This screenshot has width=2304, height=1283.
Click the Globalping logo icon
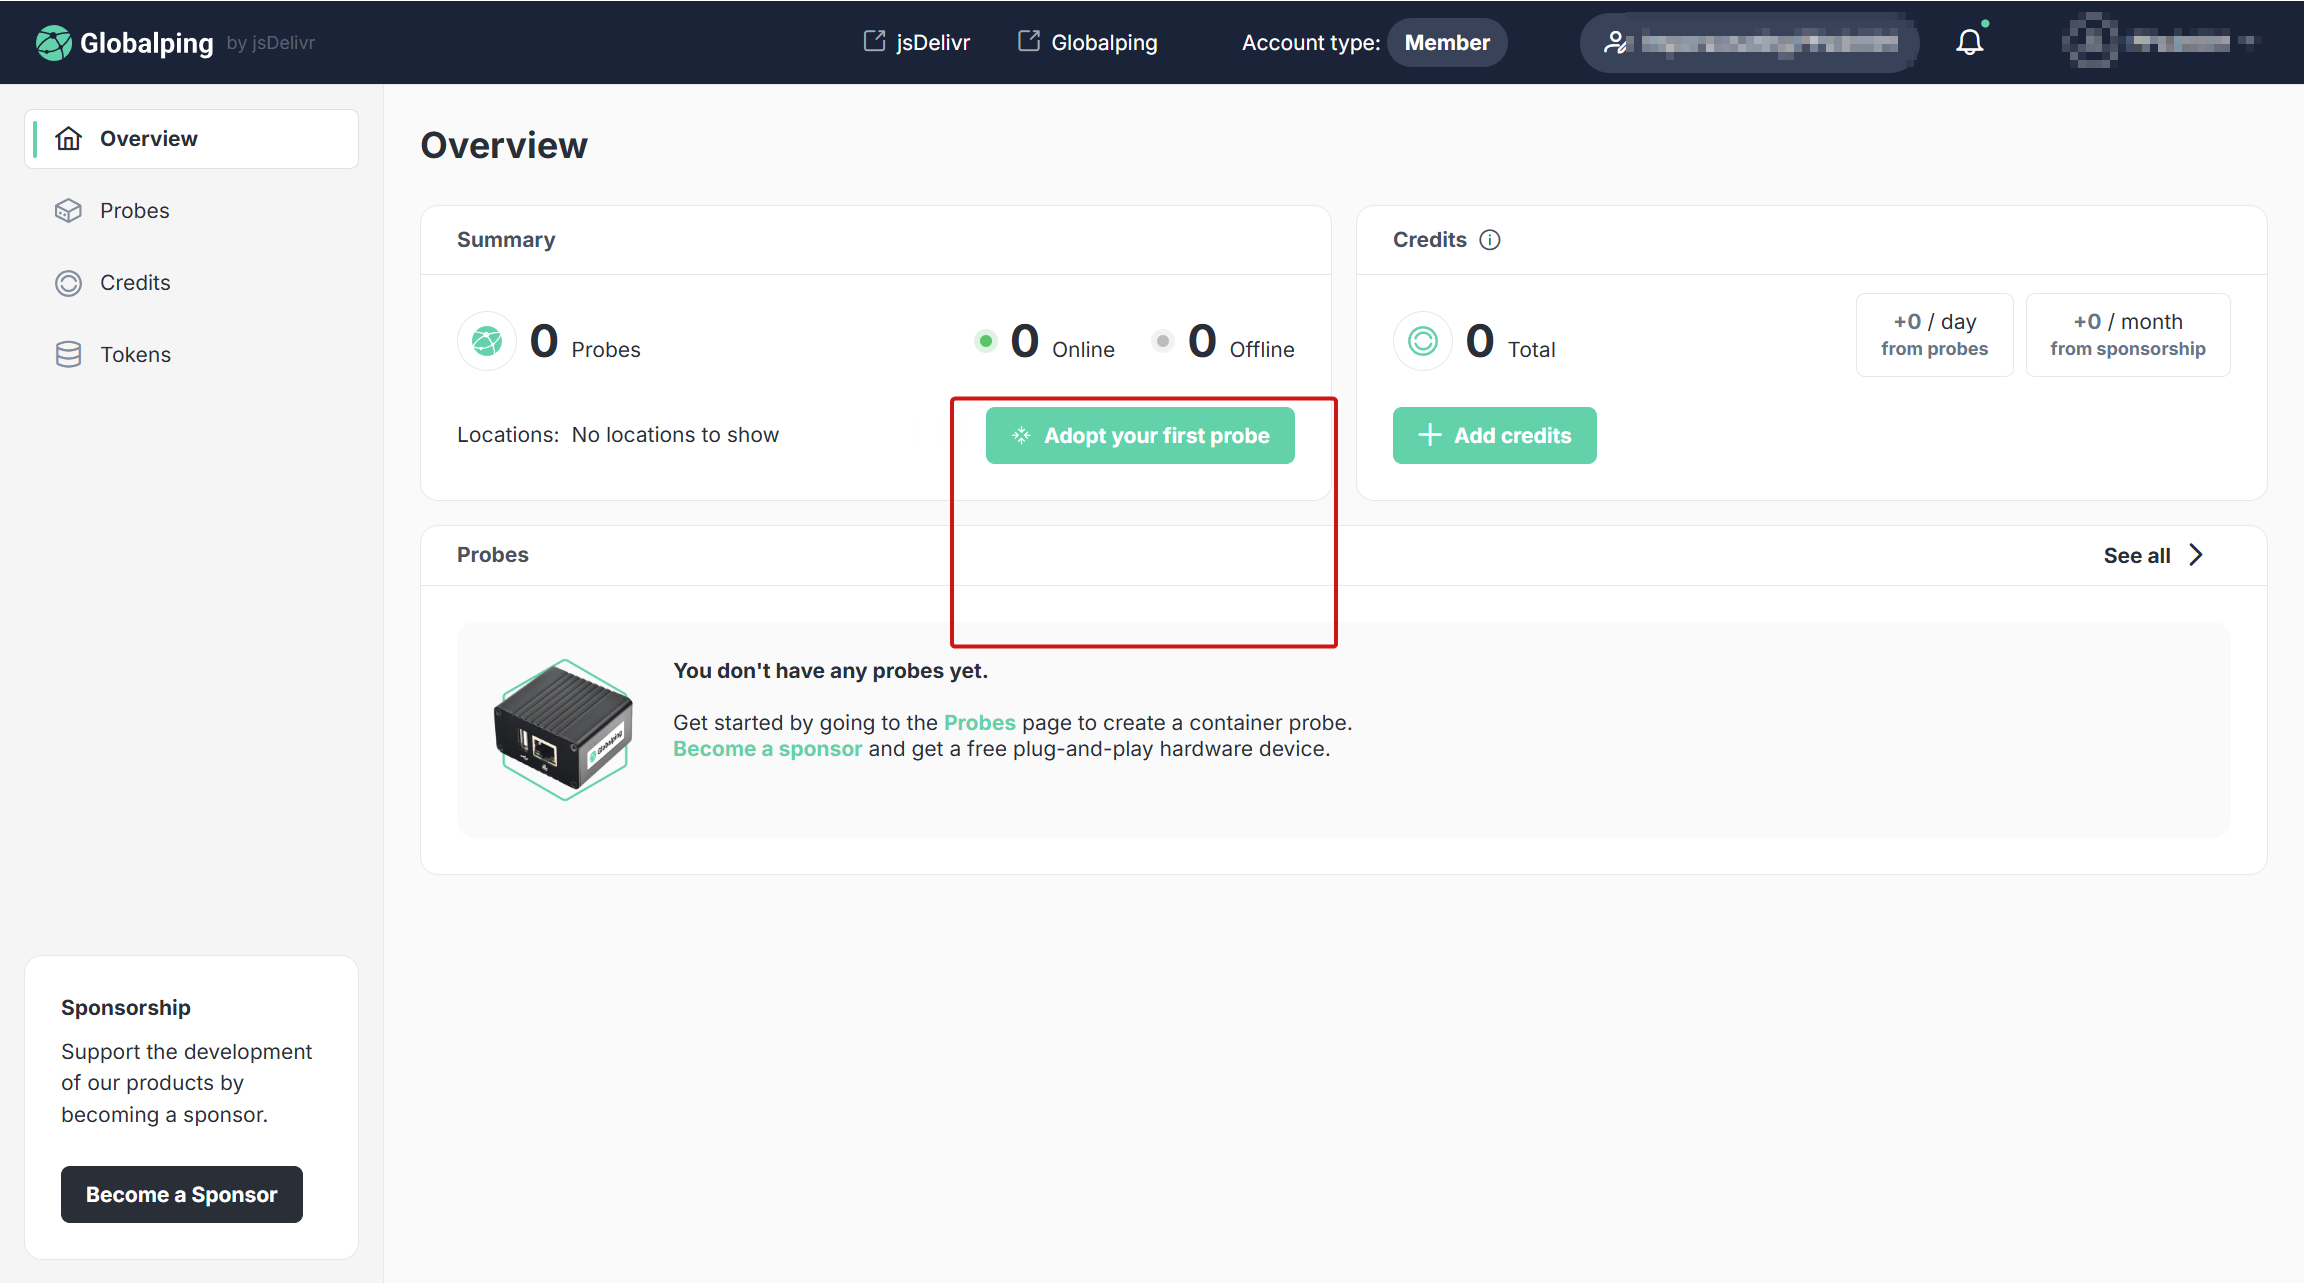pos(53,43)
